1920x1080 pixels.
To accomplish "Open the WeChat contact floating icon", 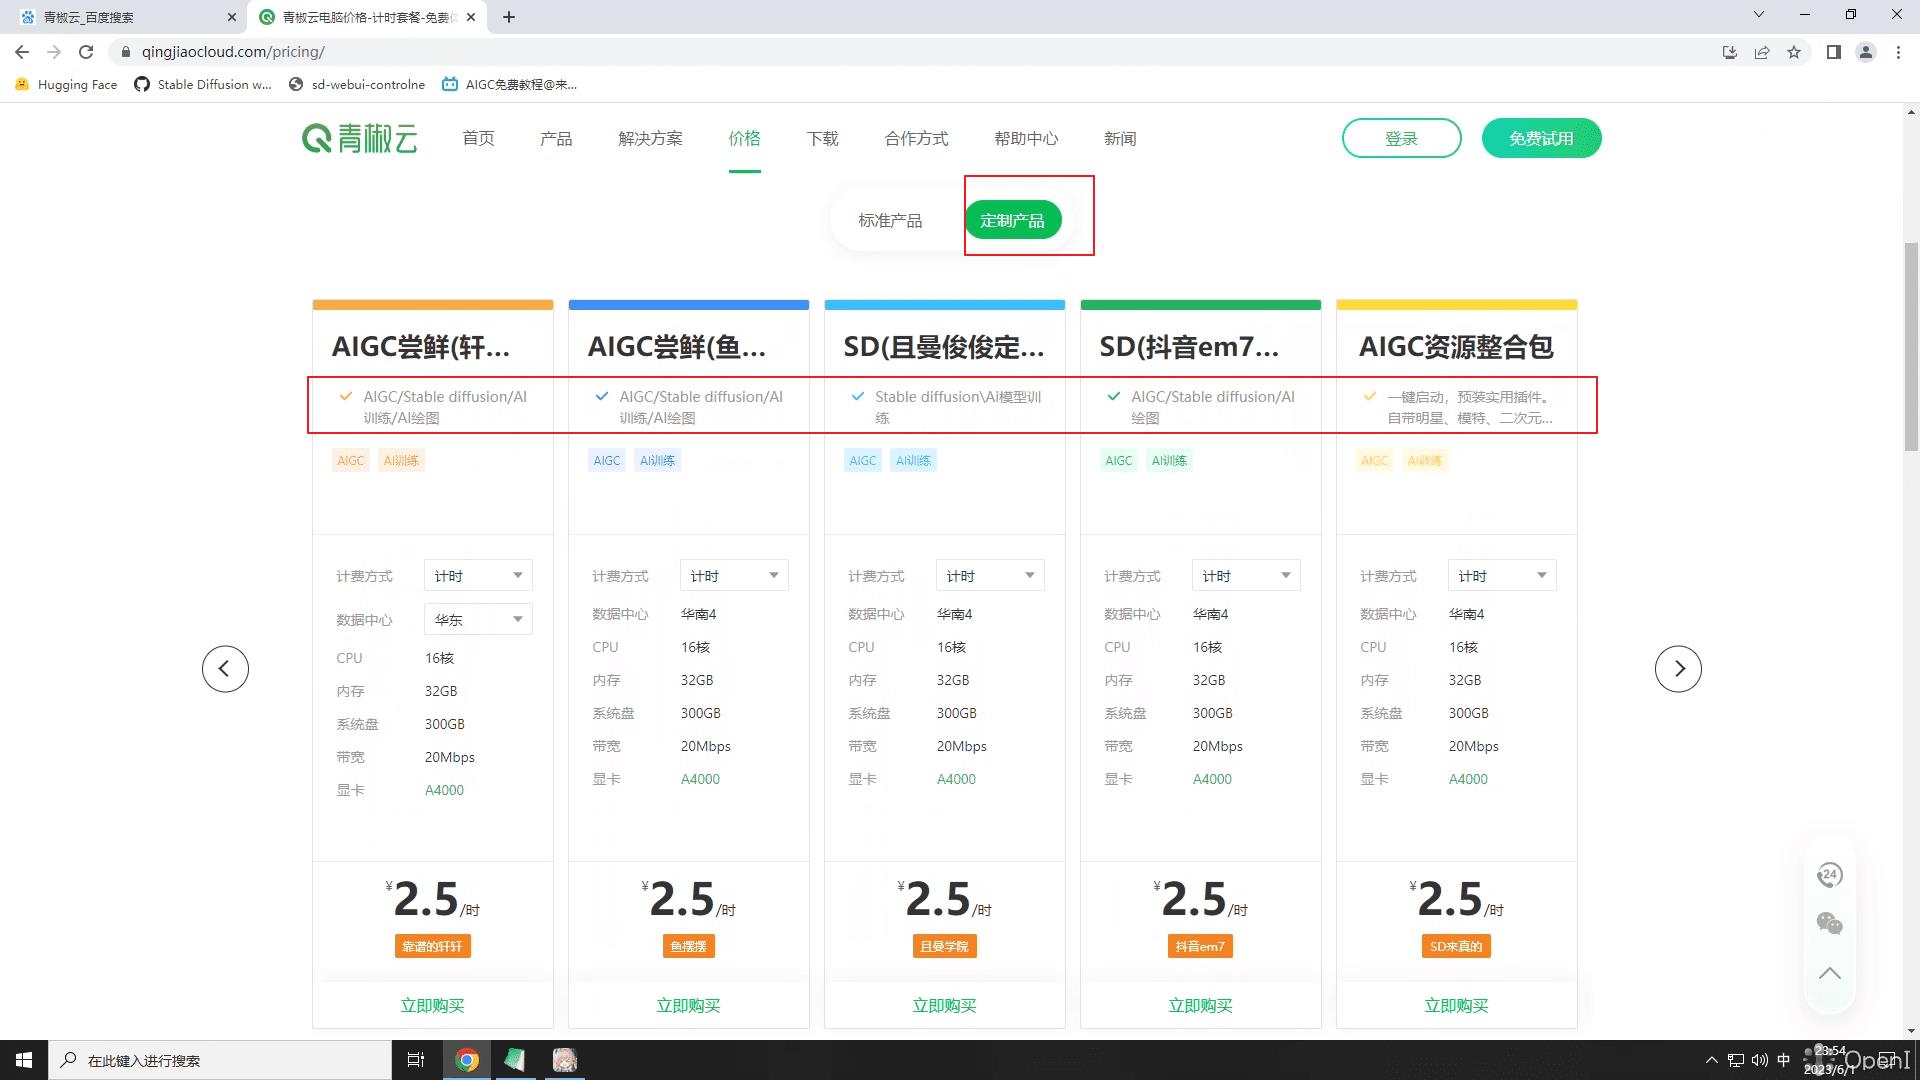I will [1830, 924].
